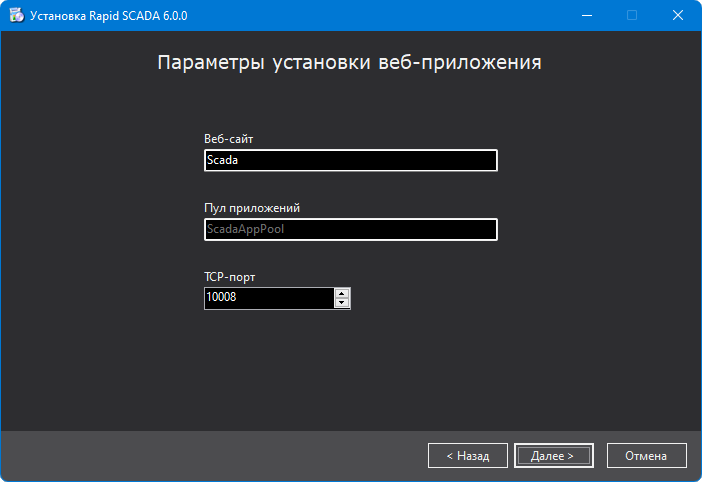Go back with the Назад button

(x=468, y=456)
